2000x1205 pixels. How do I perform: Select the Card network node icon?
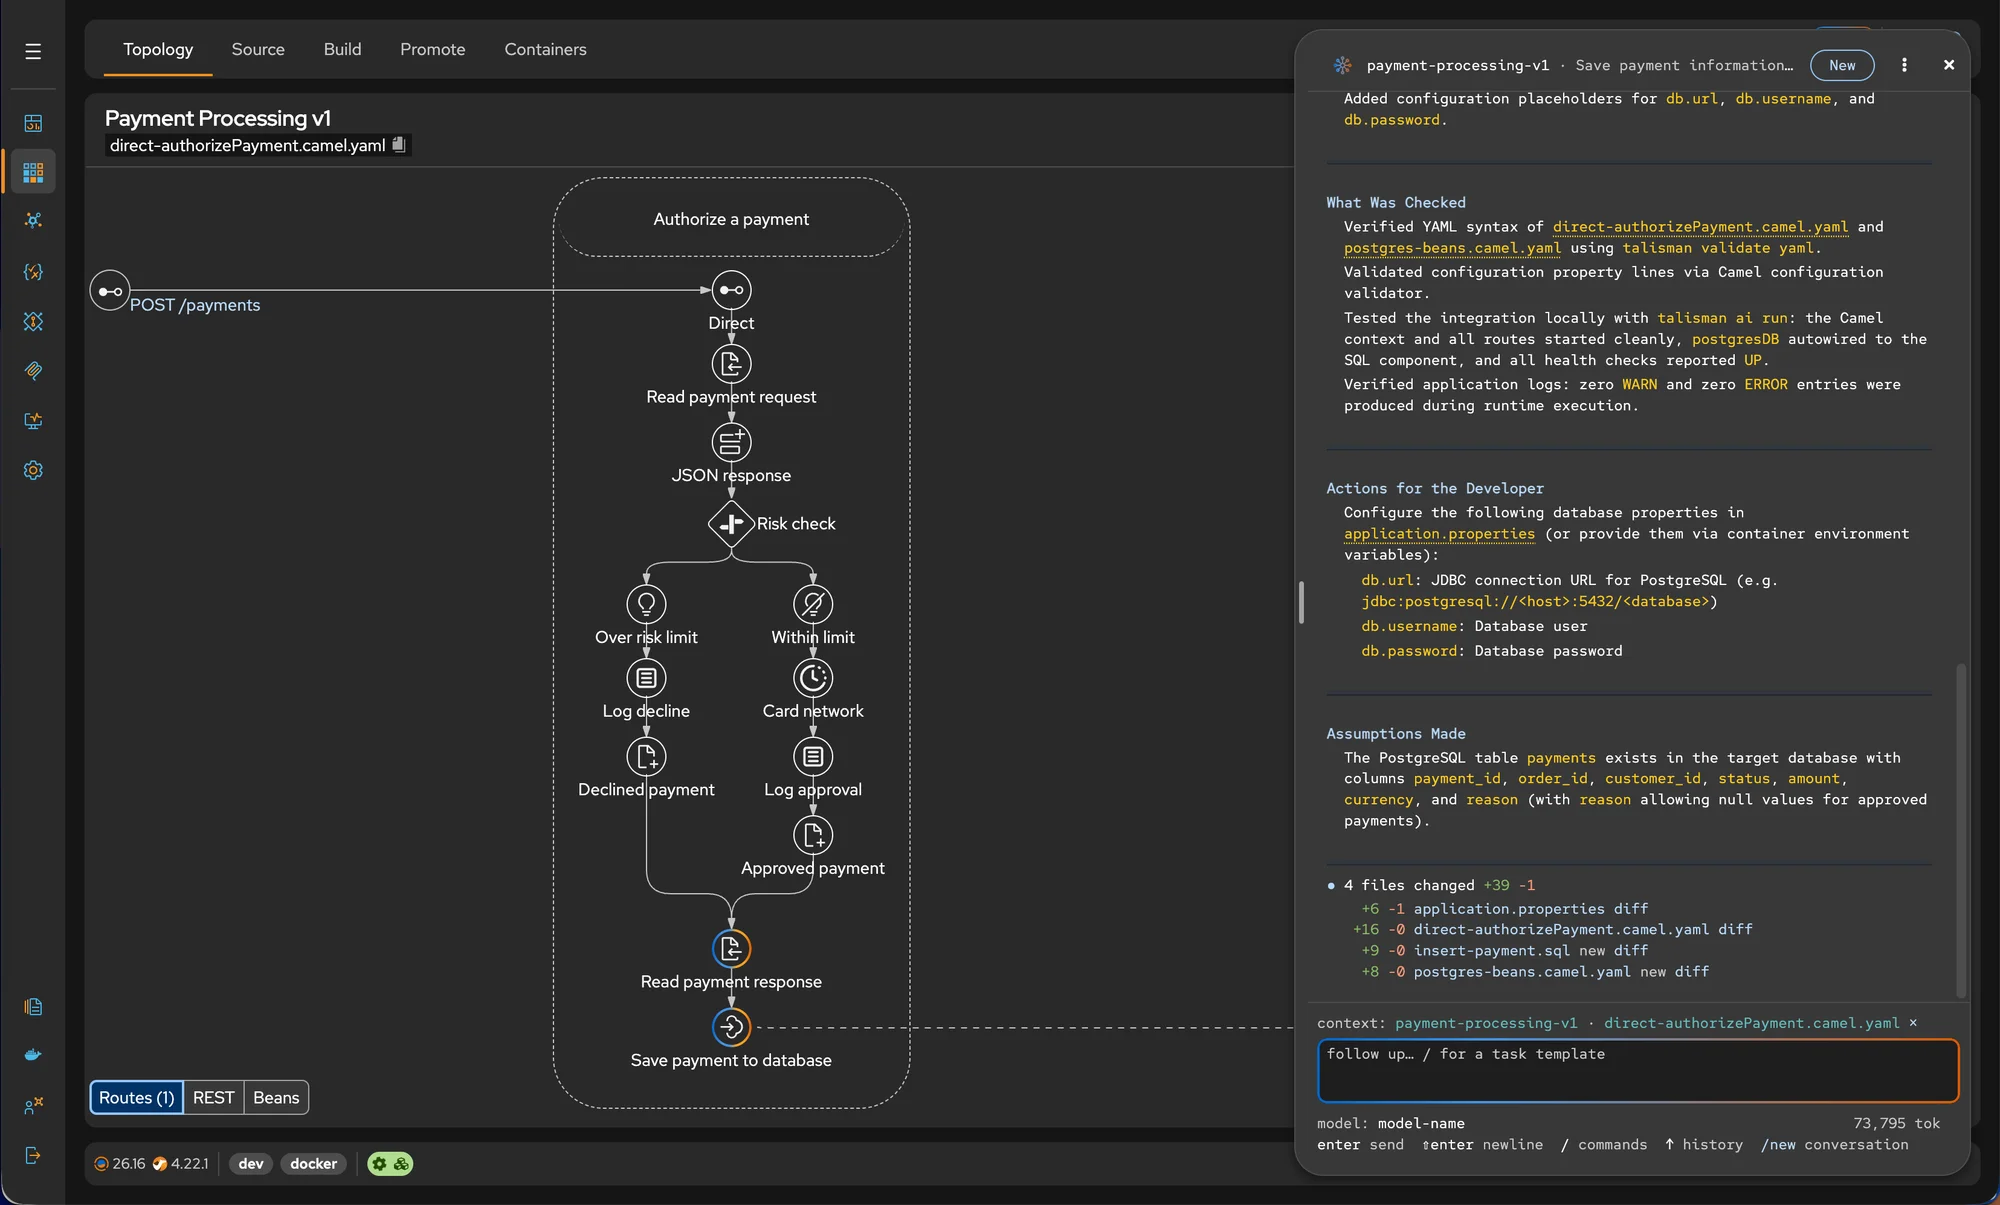tap(813, 678)
